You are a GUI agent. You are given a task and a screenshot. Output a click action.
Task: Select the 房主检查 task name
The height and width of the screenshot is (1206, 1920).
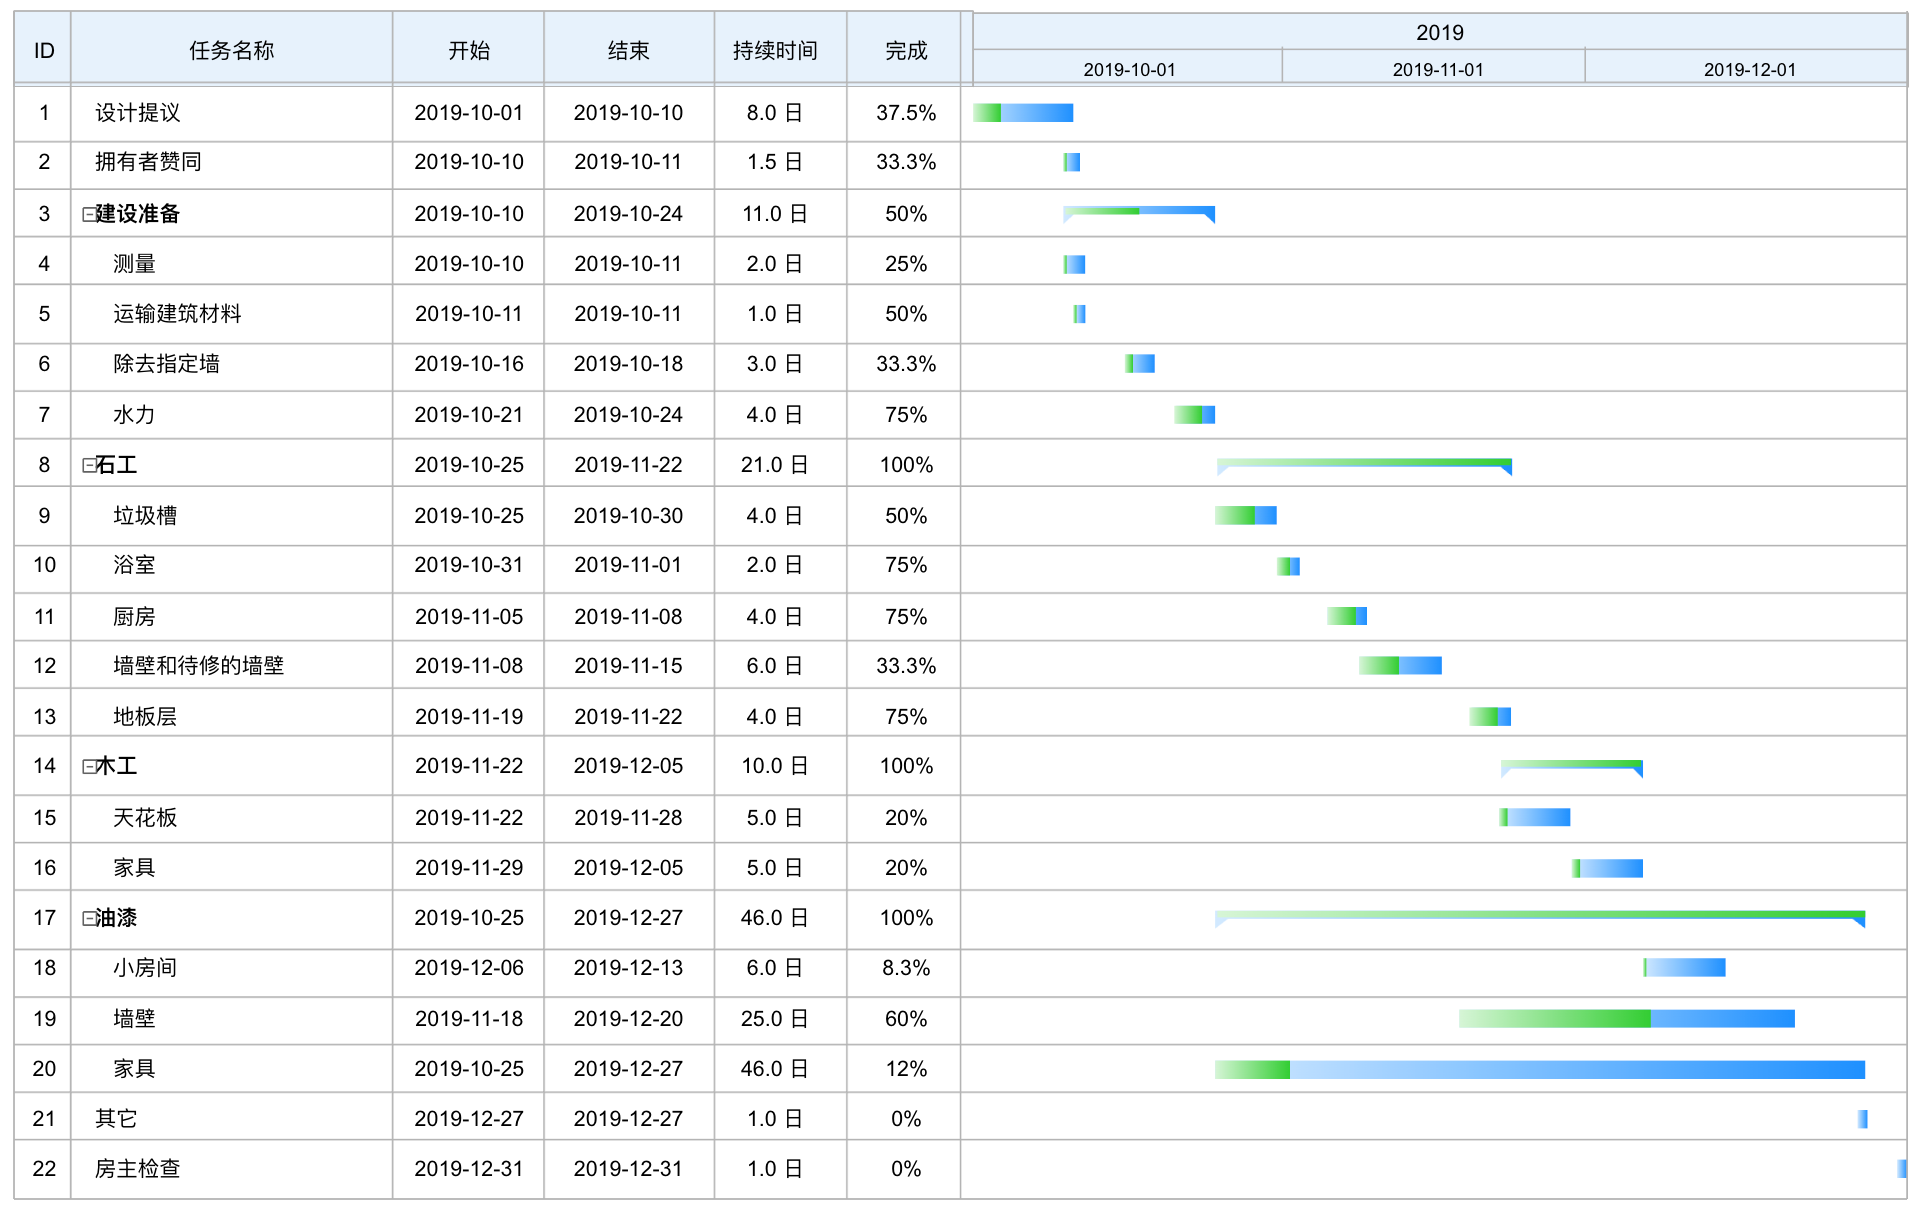click(137, 1169)
